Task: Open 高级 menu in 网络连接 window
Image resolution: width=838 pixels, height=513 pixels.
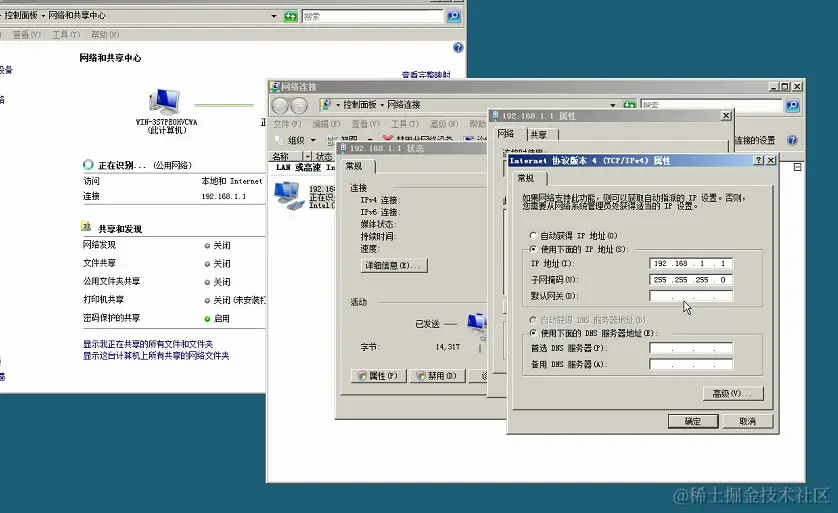Action: 444,124
